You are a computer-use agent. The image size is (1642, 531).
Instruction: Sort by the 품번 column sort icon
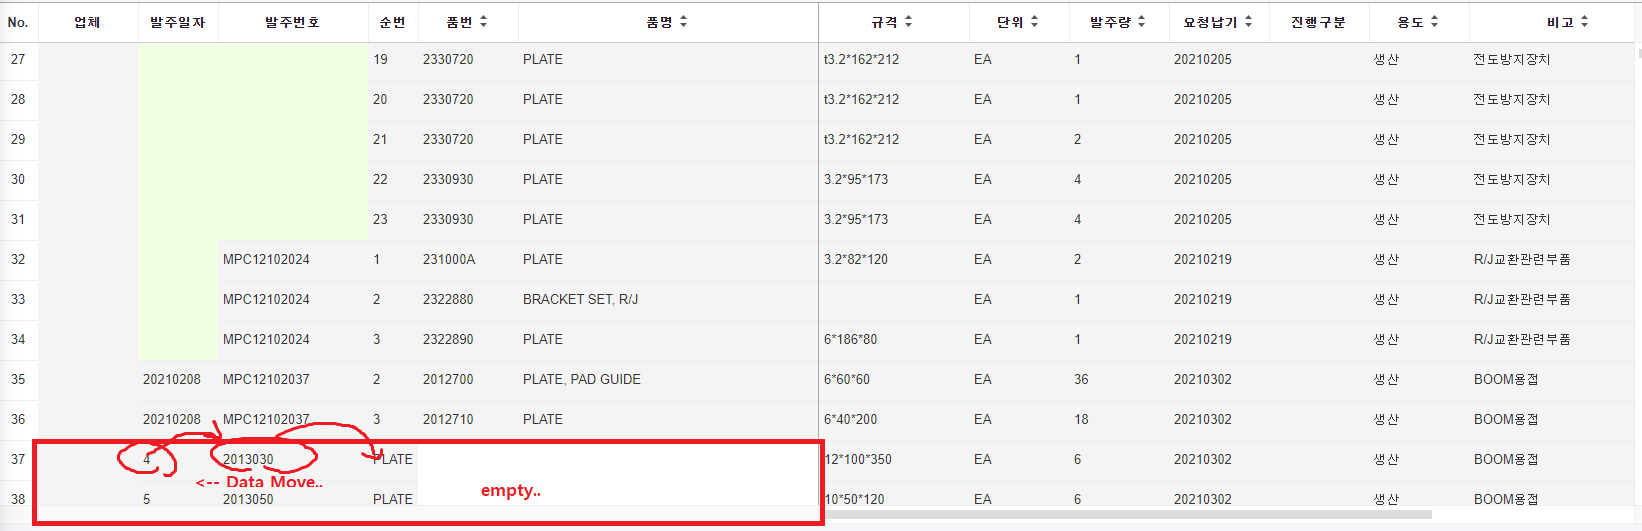[484, 21]
